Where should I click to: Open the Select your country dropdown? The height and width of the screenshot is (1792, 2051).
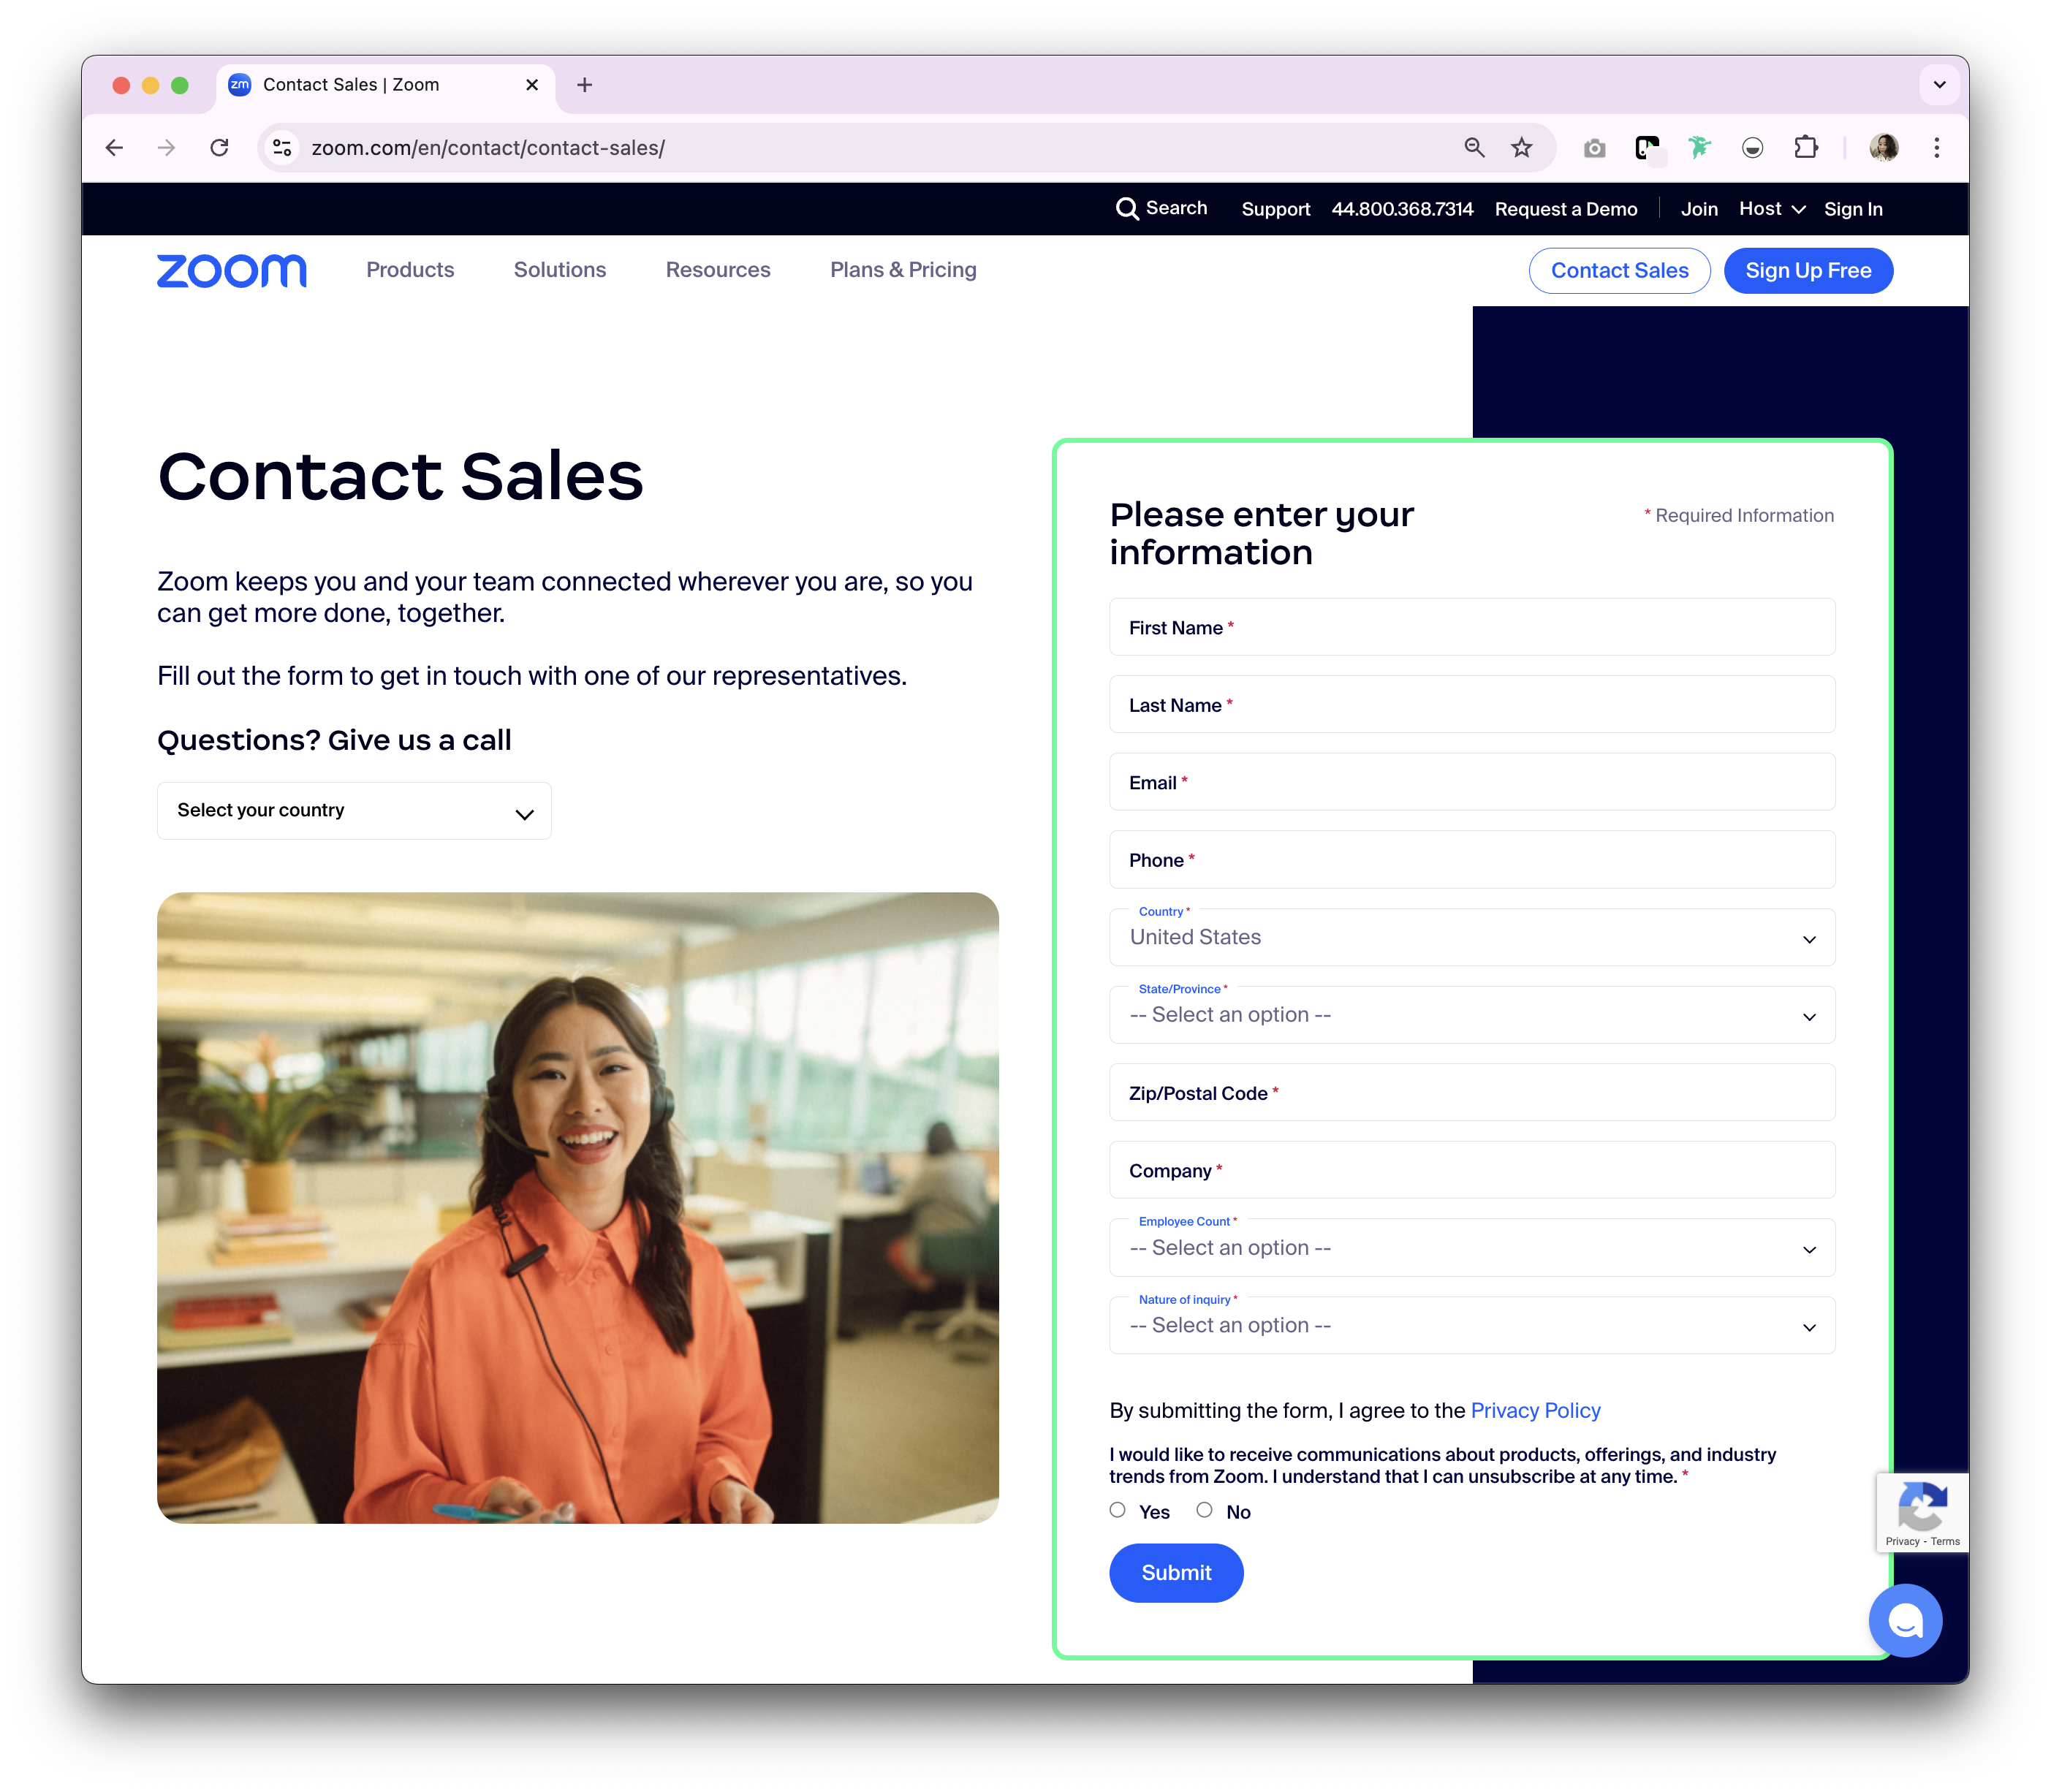354,811
